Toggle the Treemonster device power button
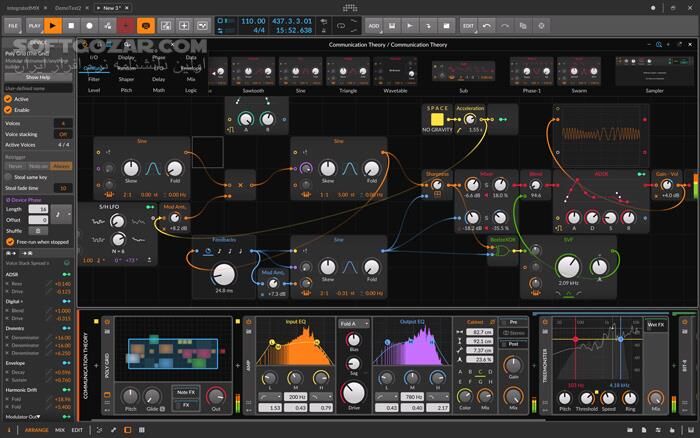 (x=545, y=322)
